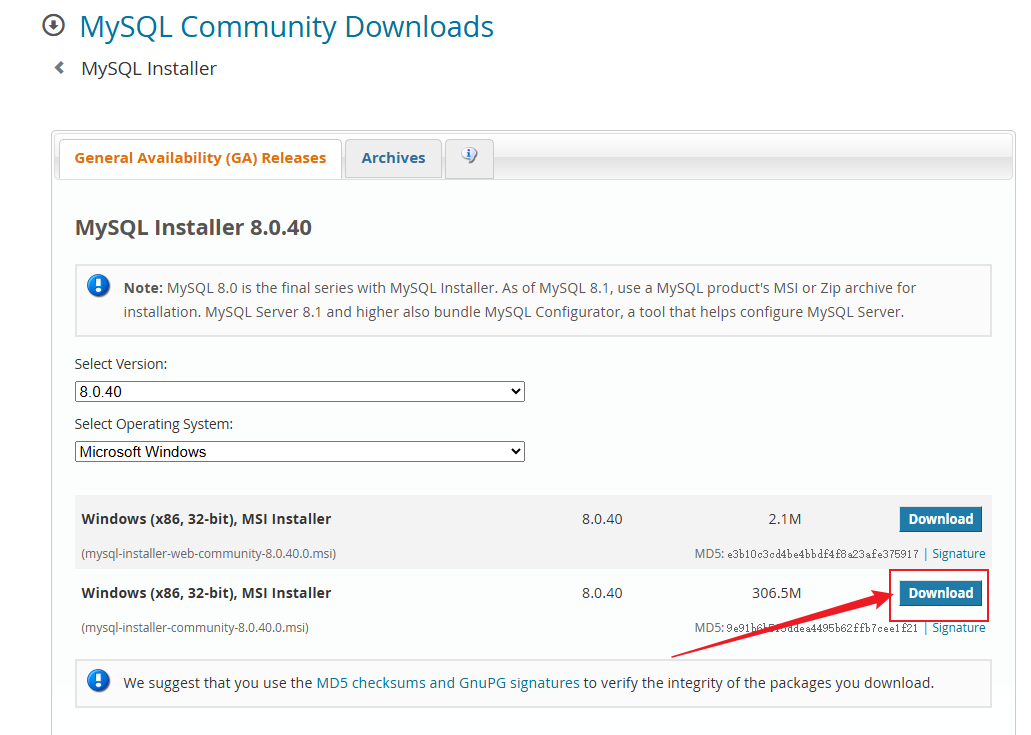
Task: Download the 2.1M web installer
Action: 939,519
